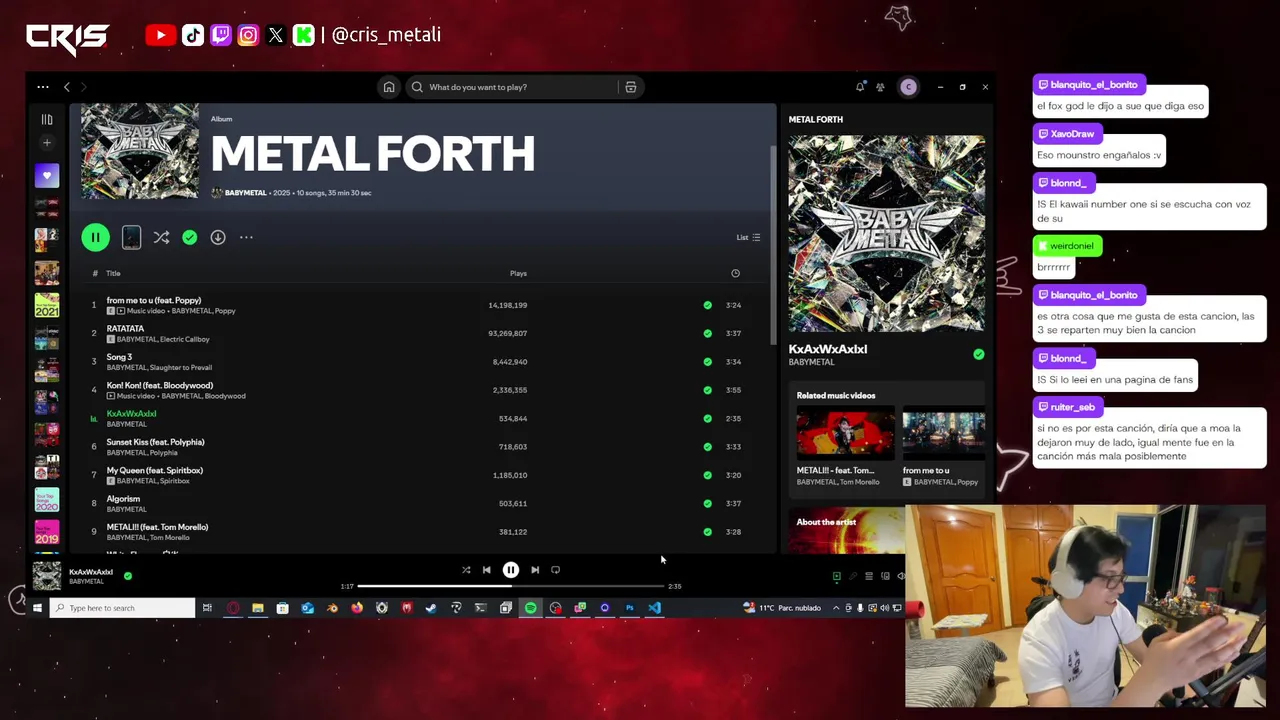The image size is (1280, 720).
Task: Open weather widget 11°C Parc. nublado
Action: (782, 608)
